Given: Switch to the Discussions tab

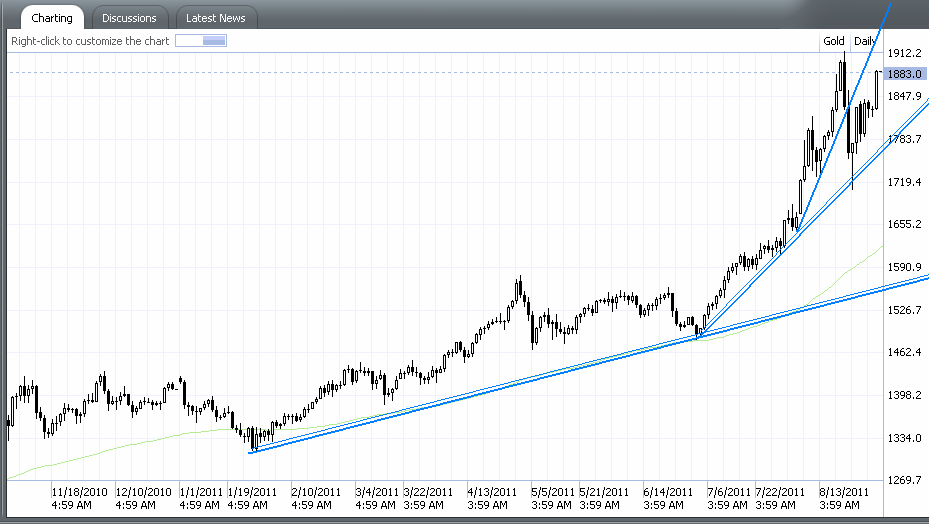Looking at the screenshot, I should pyautogui.click(x=129, y=18).
